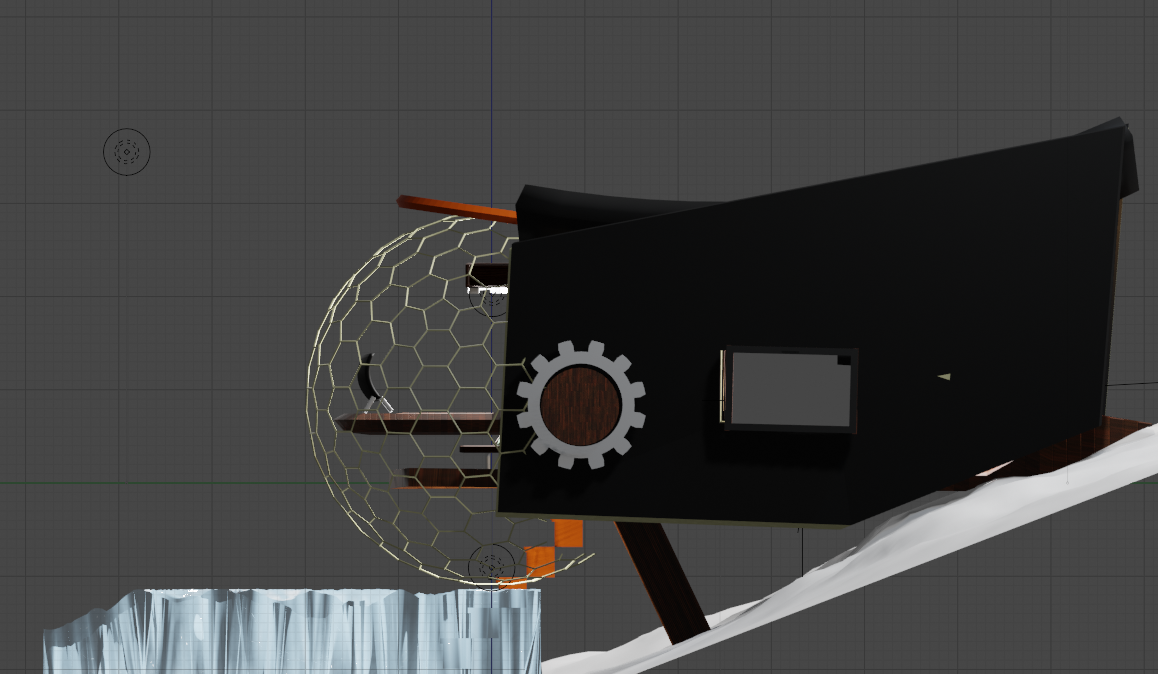The height and width of the screenshot is (674, 1158).
Task: Click the orange beam above the sphere
Action: point(455,209)
